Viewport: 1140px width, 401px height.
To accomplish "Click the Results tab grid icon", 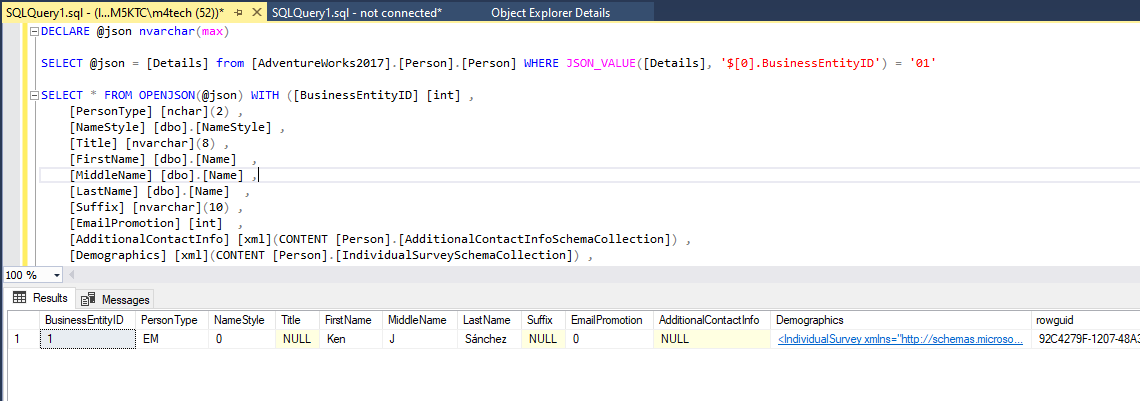I will 19,298.
